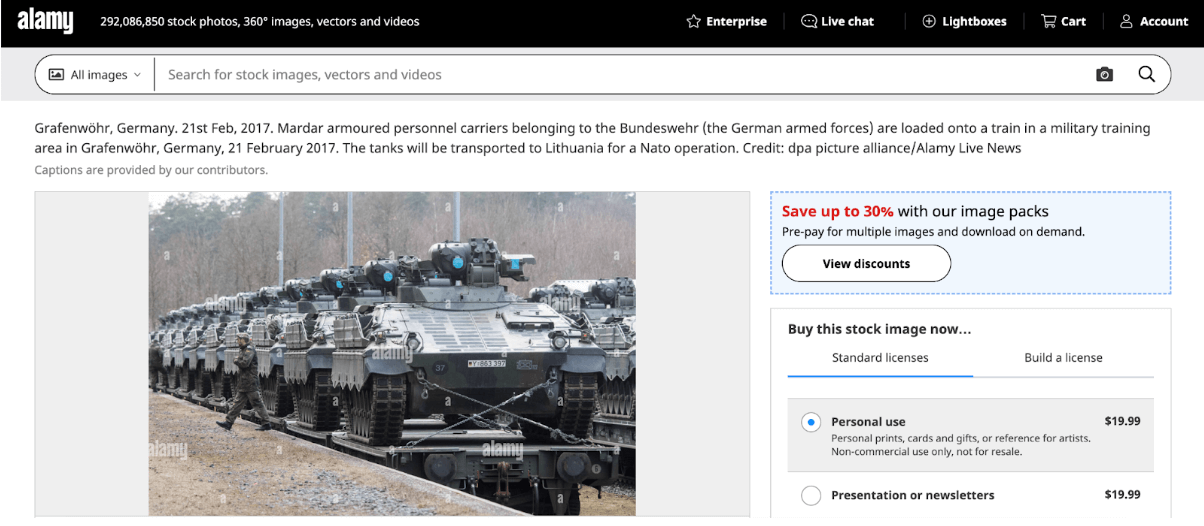Image resolution: width=1204 pixels, height=526 pixels.
Task: Click the Live chat link text
Action: (x=847, y=21)
